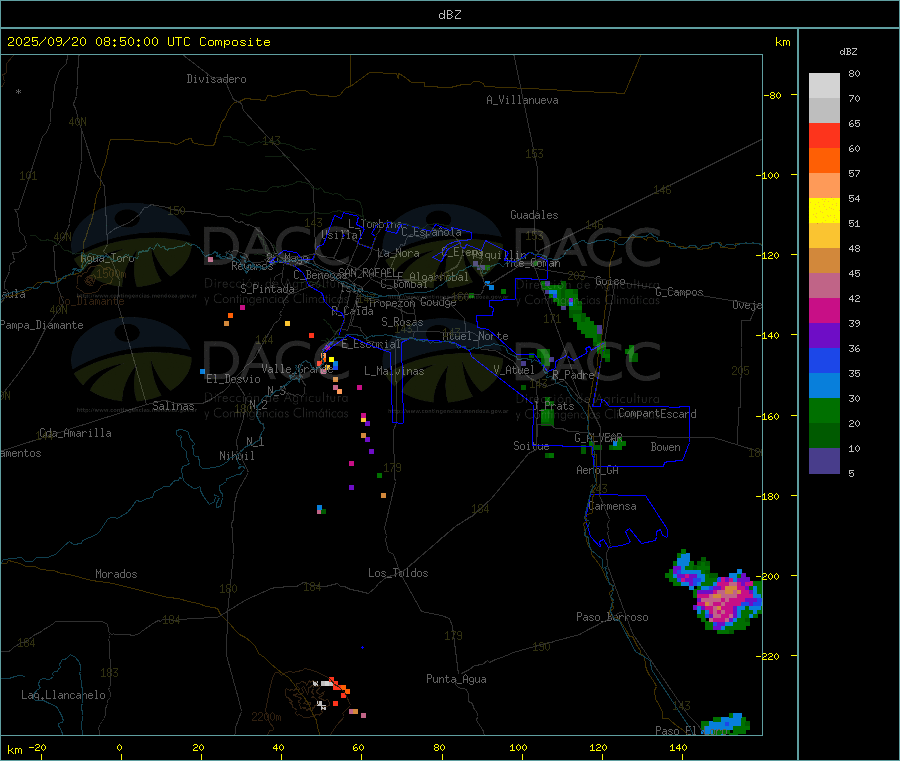The image size is (900, 761).
Task: Click the 'dBZ' title at the top
Action: coord(449,15)
